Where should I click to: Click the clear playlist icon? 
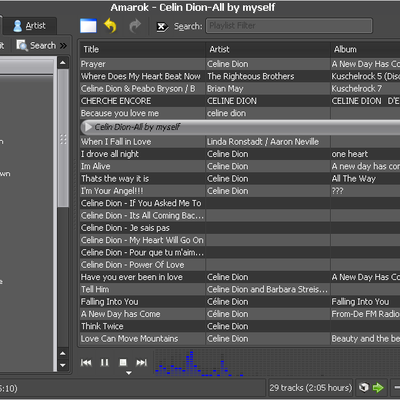[88, 26]
